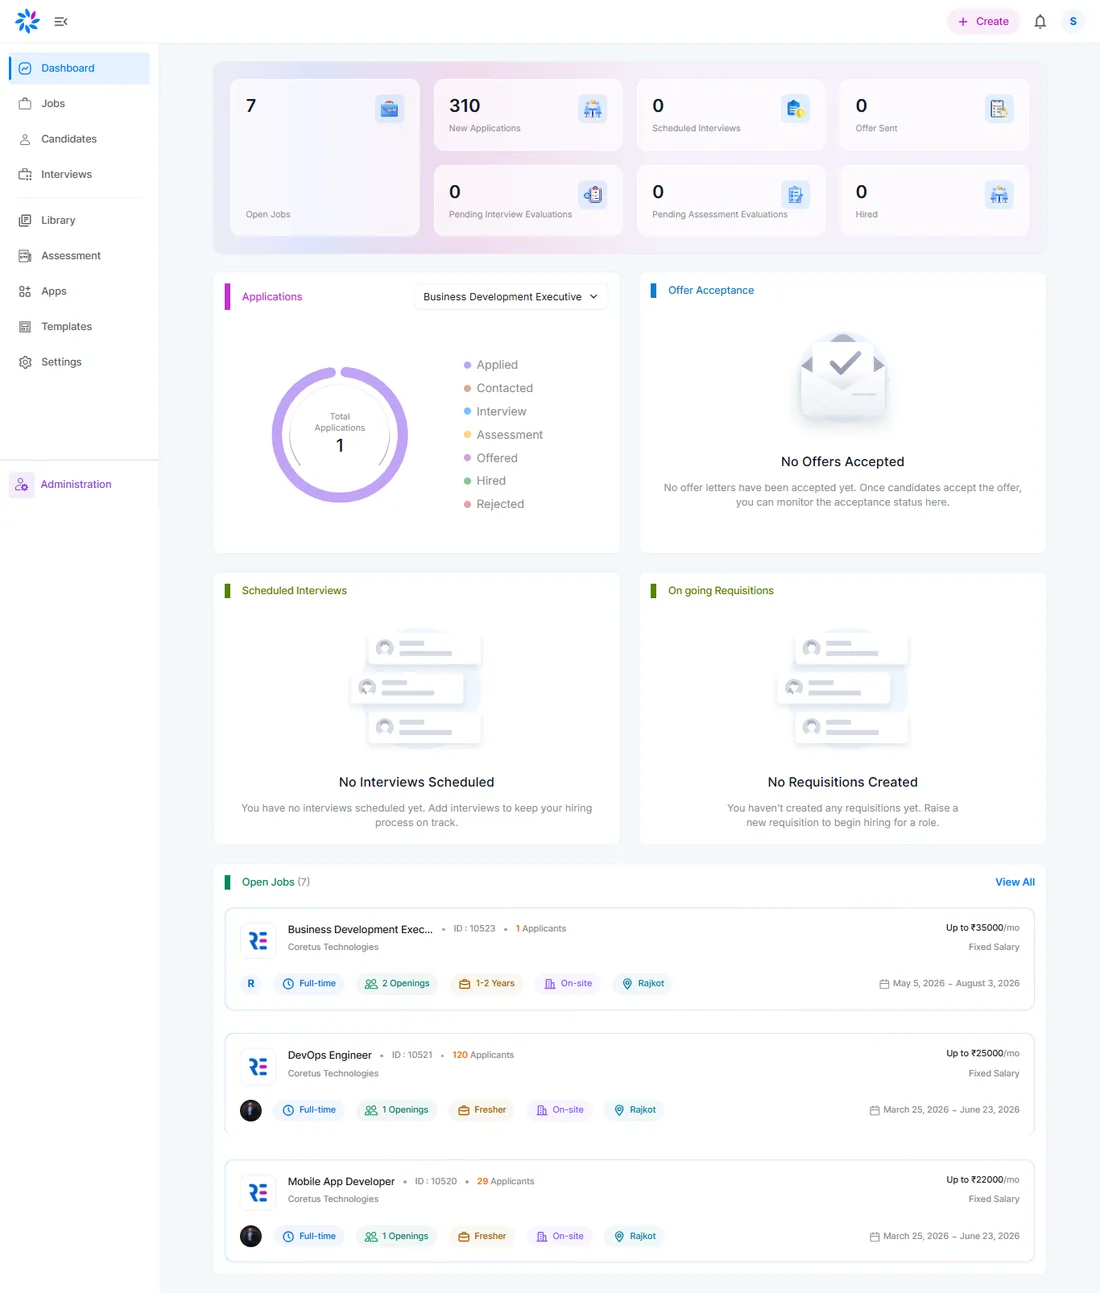Open Dashboard in sidebar
This screenshot has width=1100, height=1293.
point(79,68)
